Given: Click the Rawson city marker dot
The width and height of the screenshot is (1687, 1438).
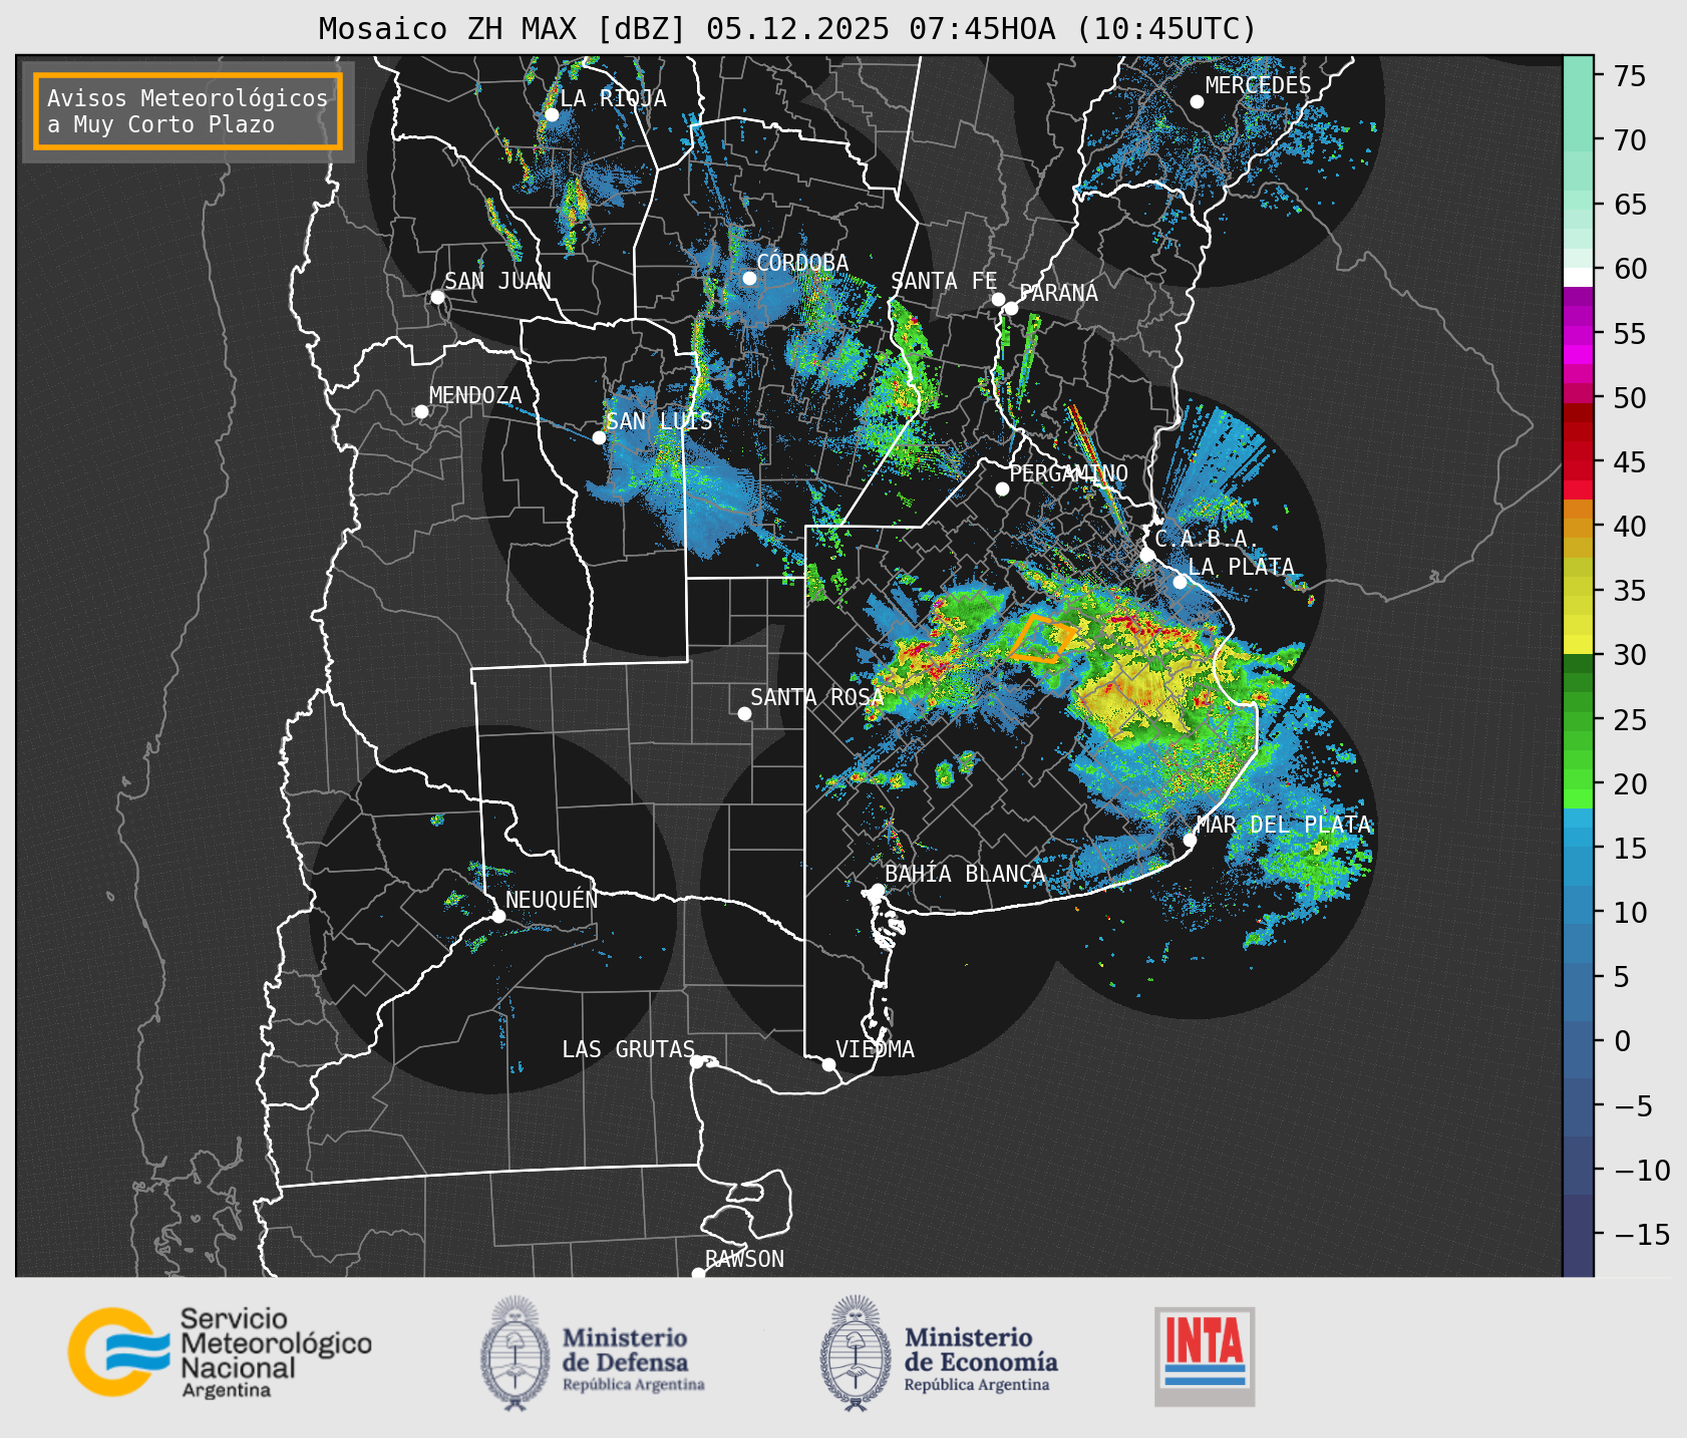Looking at the screenshot, I should [698, 1273].
